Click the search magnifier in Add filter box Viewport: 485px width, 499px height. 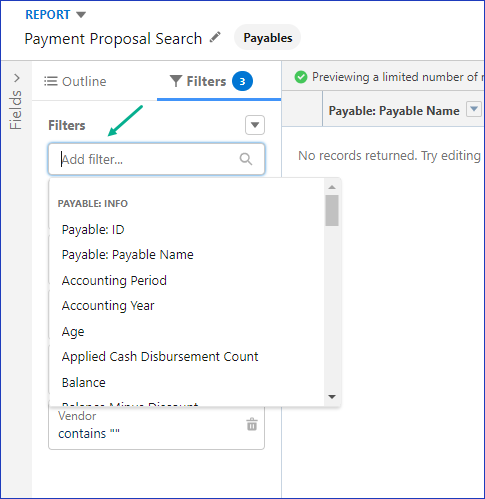pyautogui.click(x=246, y=159)
